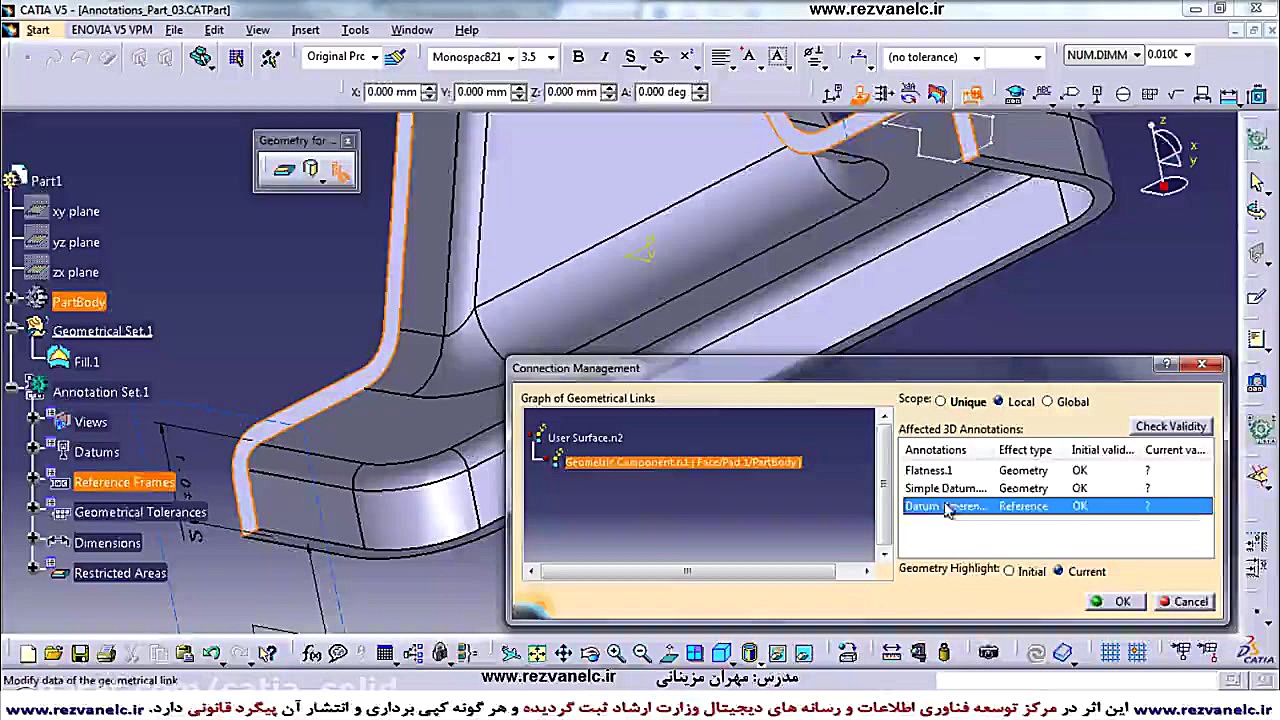Open the Start menu

tap(38, 30)
